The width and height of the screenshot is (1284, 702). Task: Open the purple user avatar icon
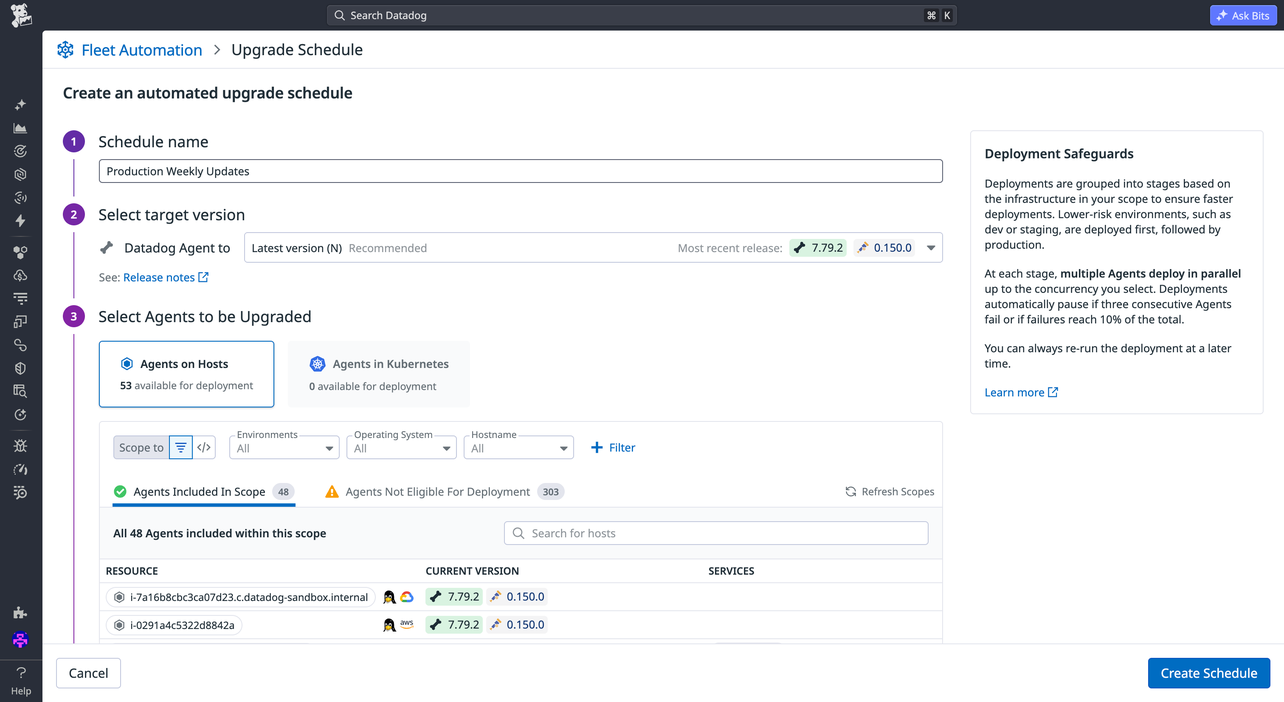pos(20,640)
